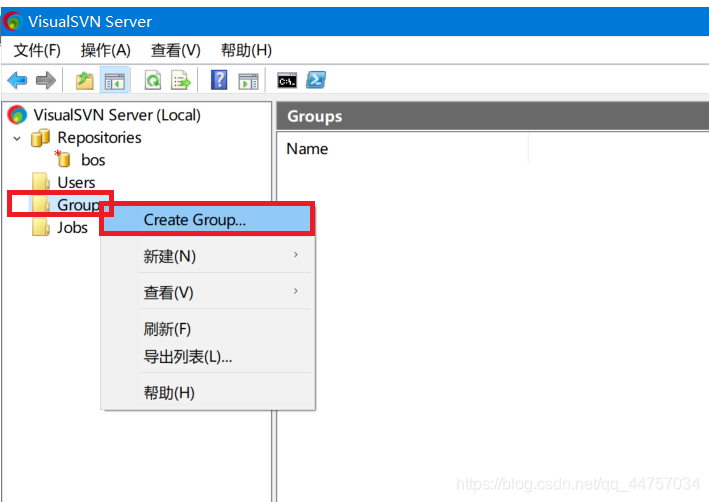Toggle the Show/Hide Console Tree icon
The width and height of the screenshot is (709, 502).
[114, 81]
